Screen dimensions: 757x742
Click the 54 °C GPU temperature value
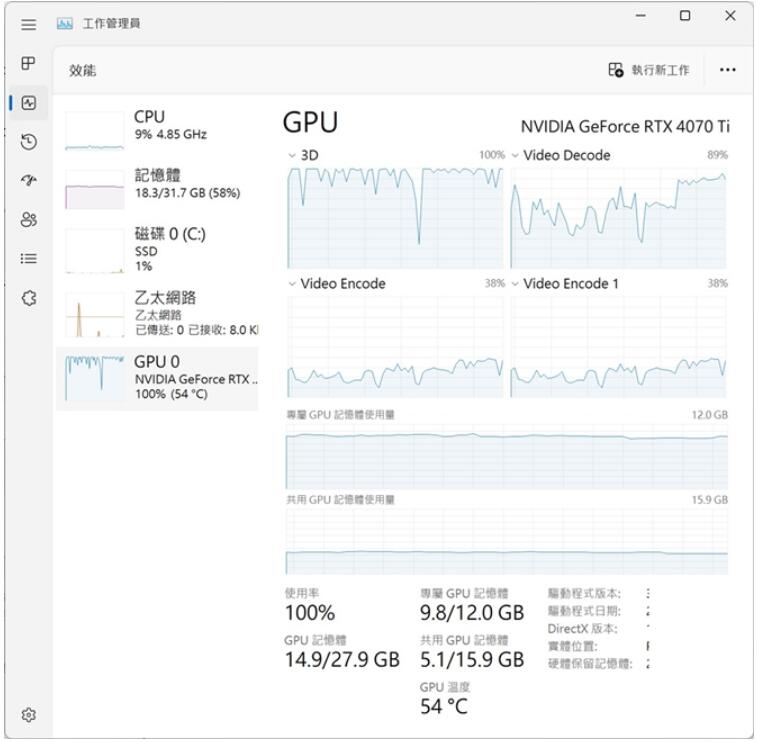tap(444, 707)
